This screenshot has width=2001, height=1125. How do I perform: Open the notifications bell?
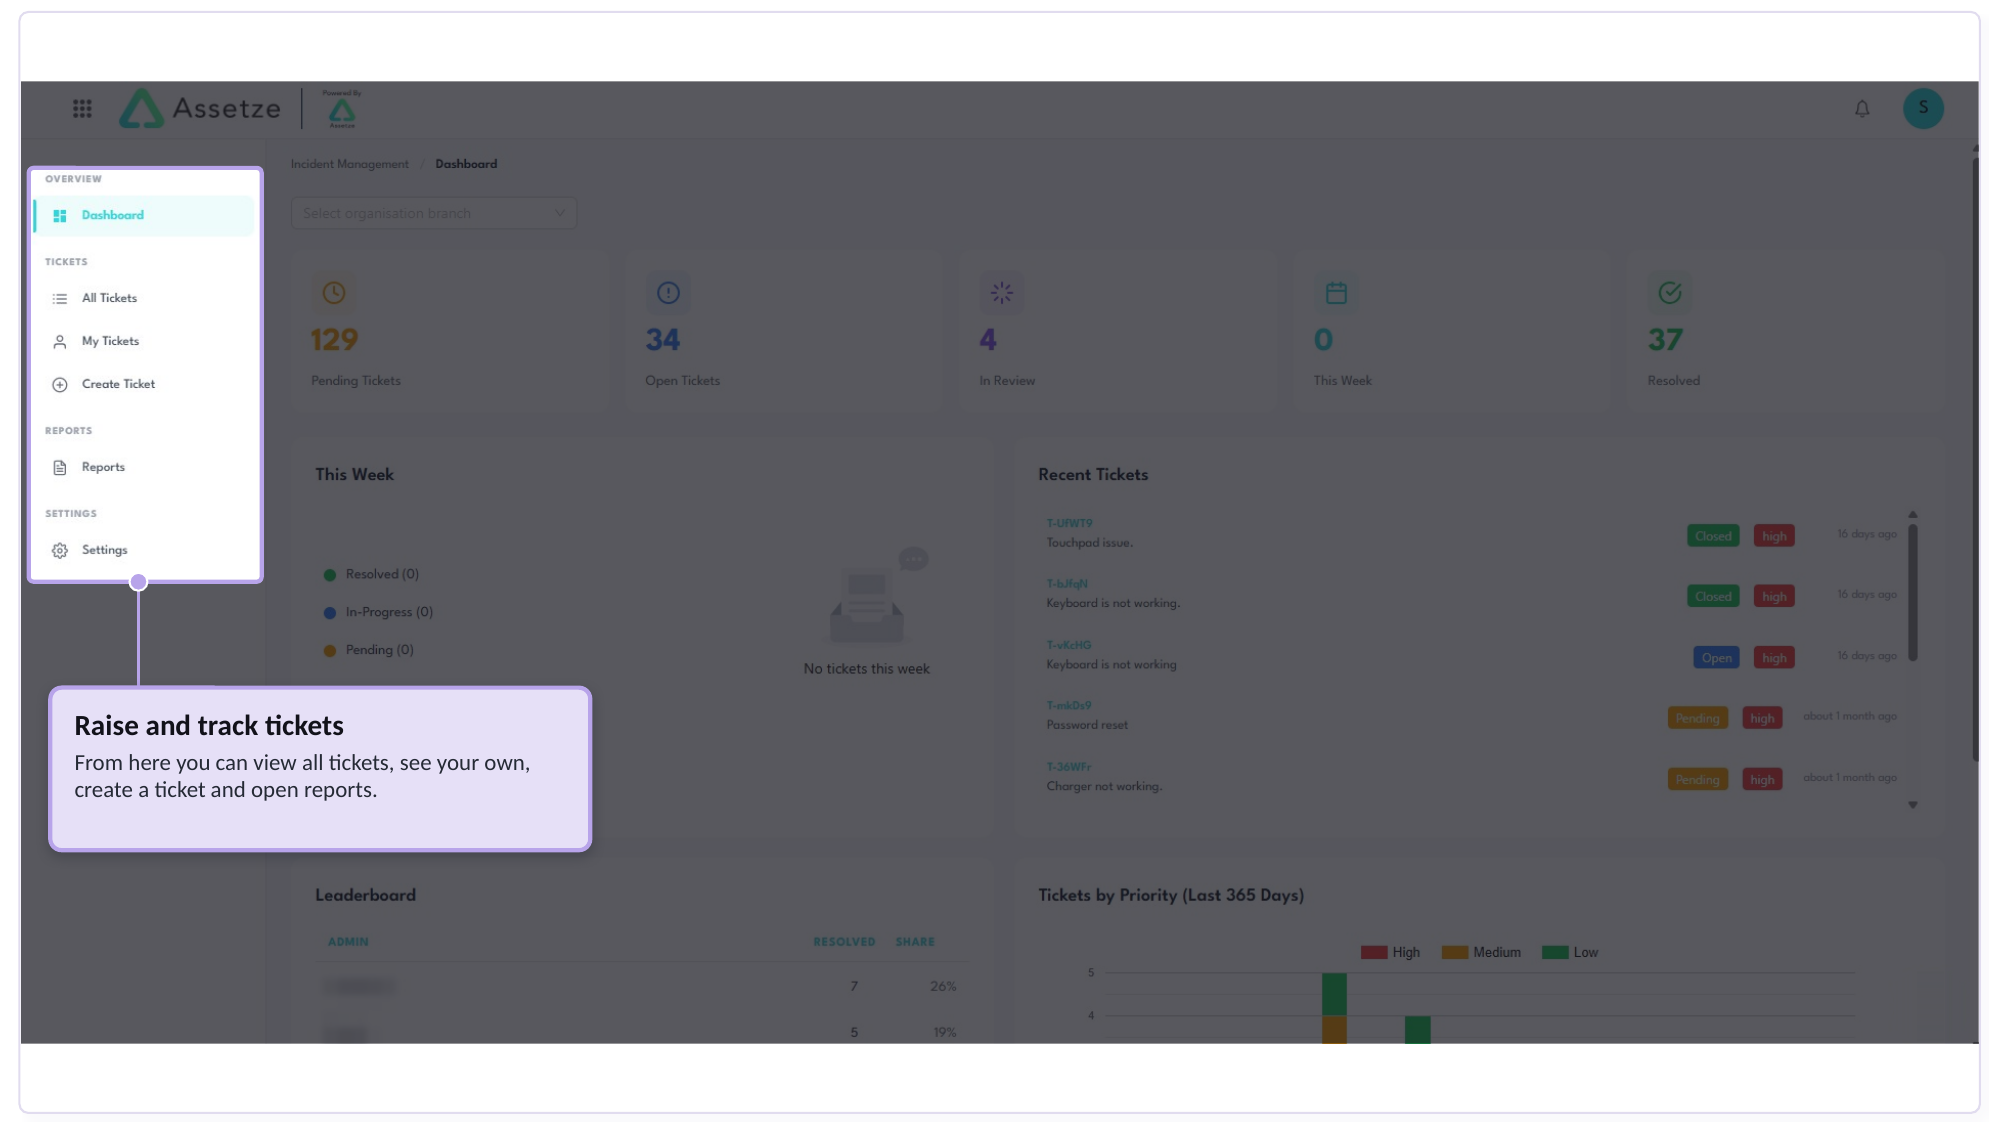1862,108
